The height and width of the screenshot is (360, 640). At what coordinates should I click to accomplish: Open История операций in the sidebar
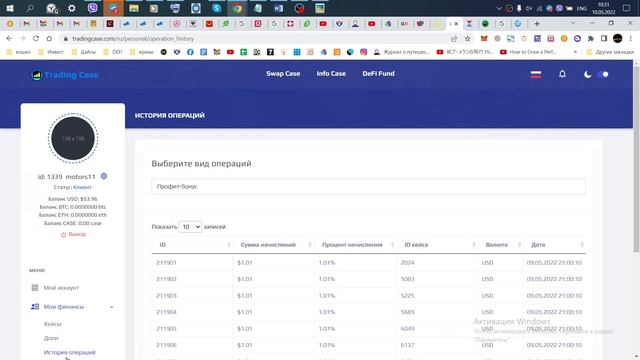pos(70,352)
